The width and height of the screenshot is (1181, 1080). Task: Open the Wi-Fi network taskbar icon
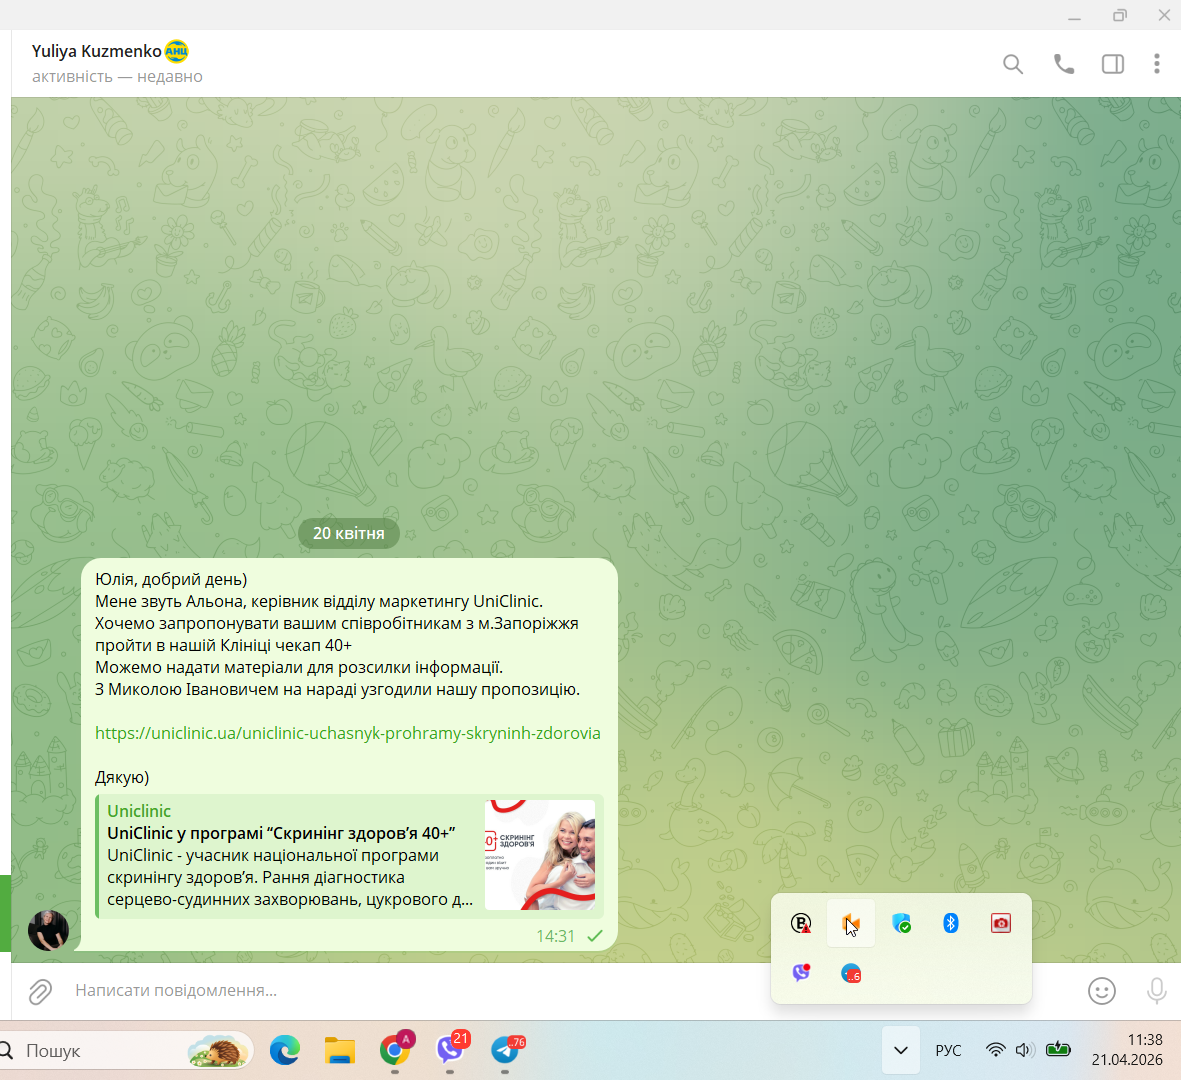[x=996, y=1049]
